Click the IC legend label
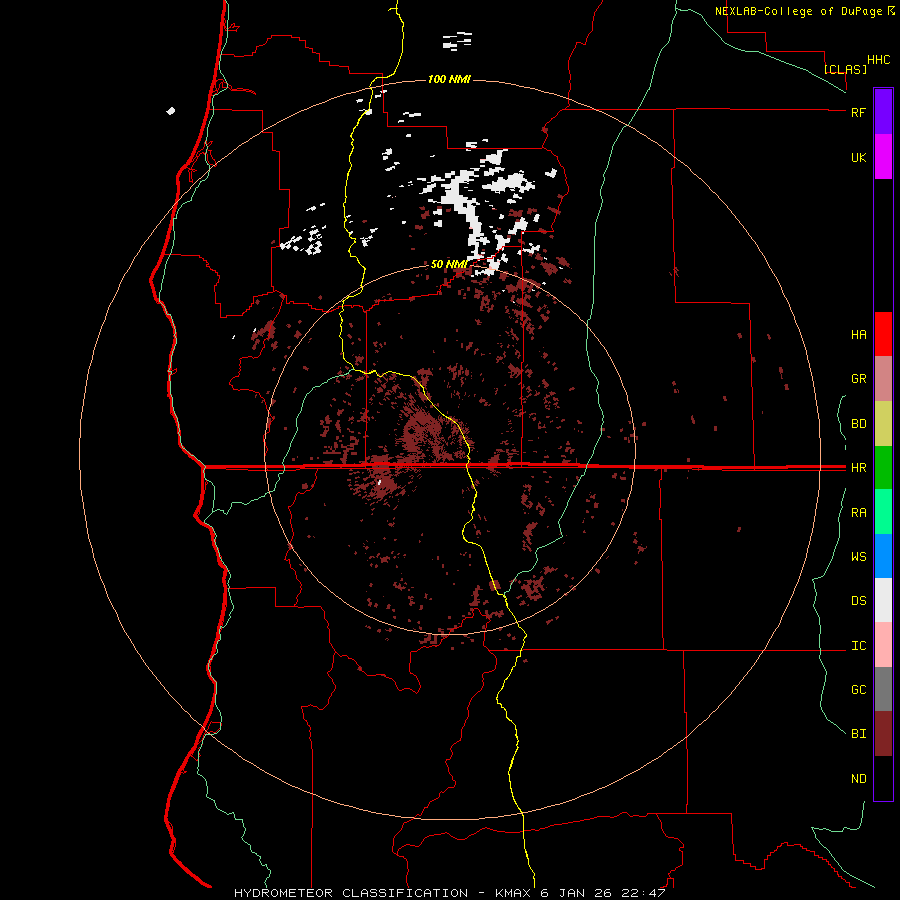 [x=858, y=646]
